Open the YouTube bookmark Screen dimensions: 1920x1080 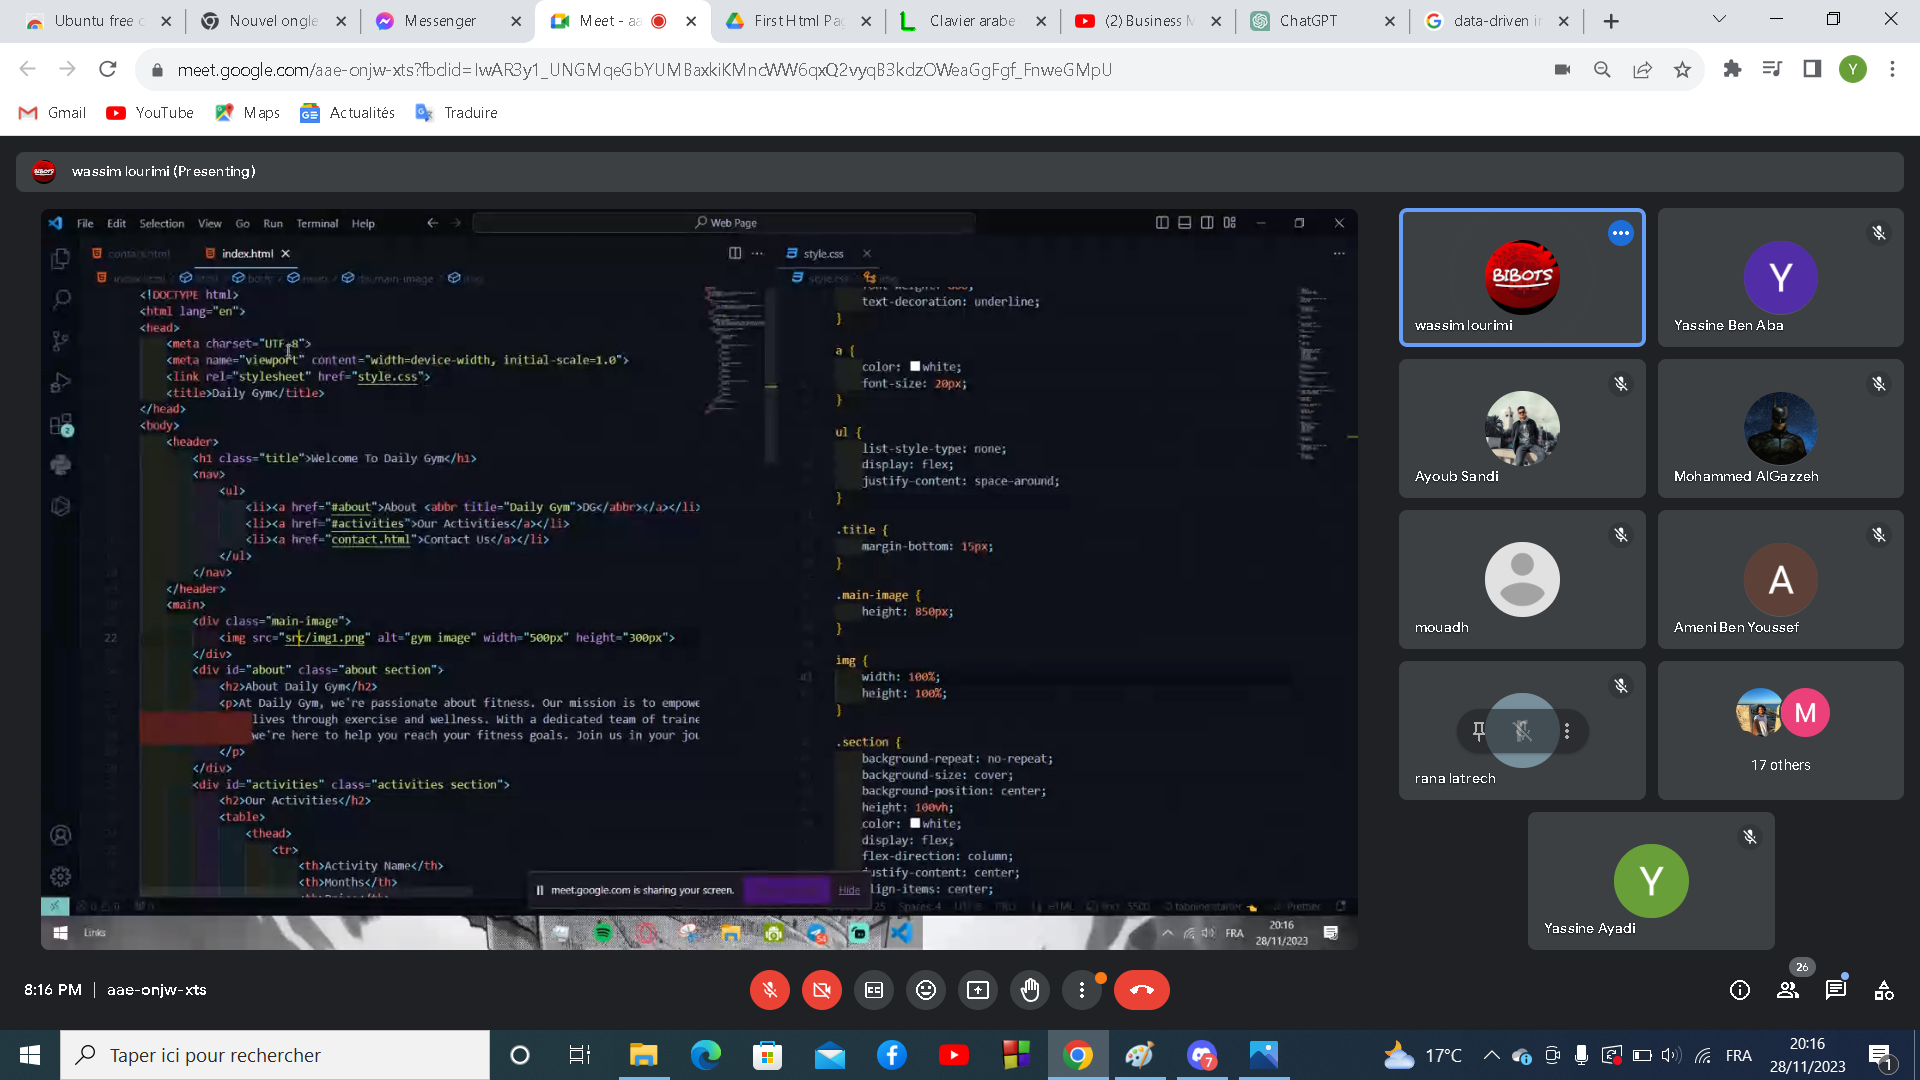150,113
